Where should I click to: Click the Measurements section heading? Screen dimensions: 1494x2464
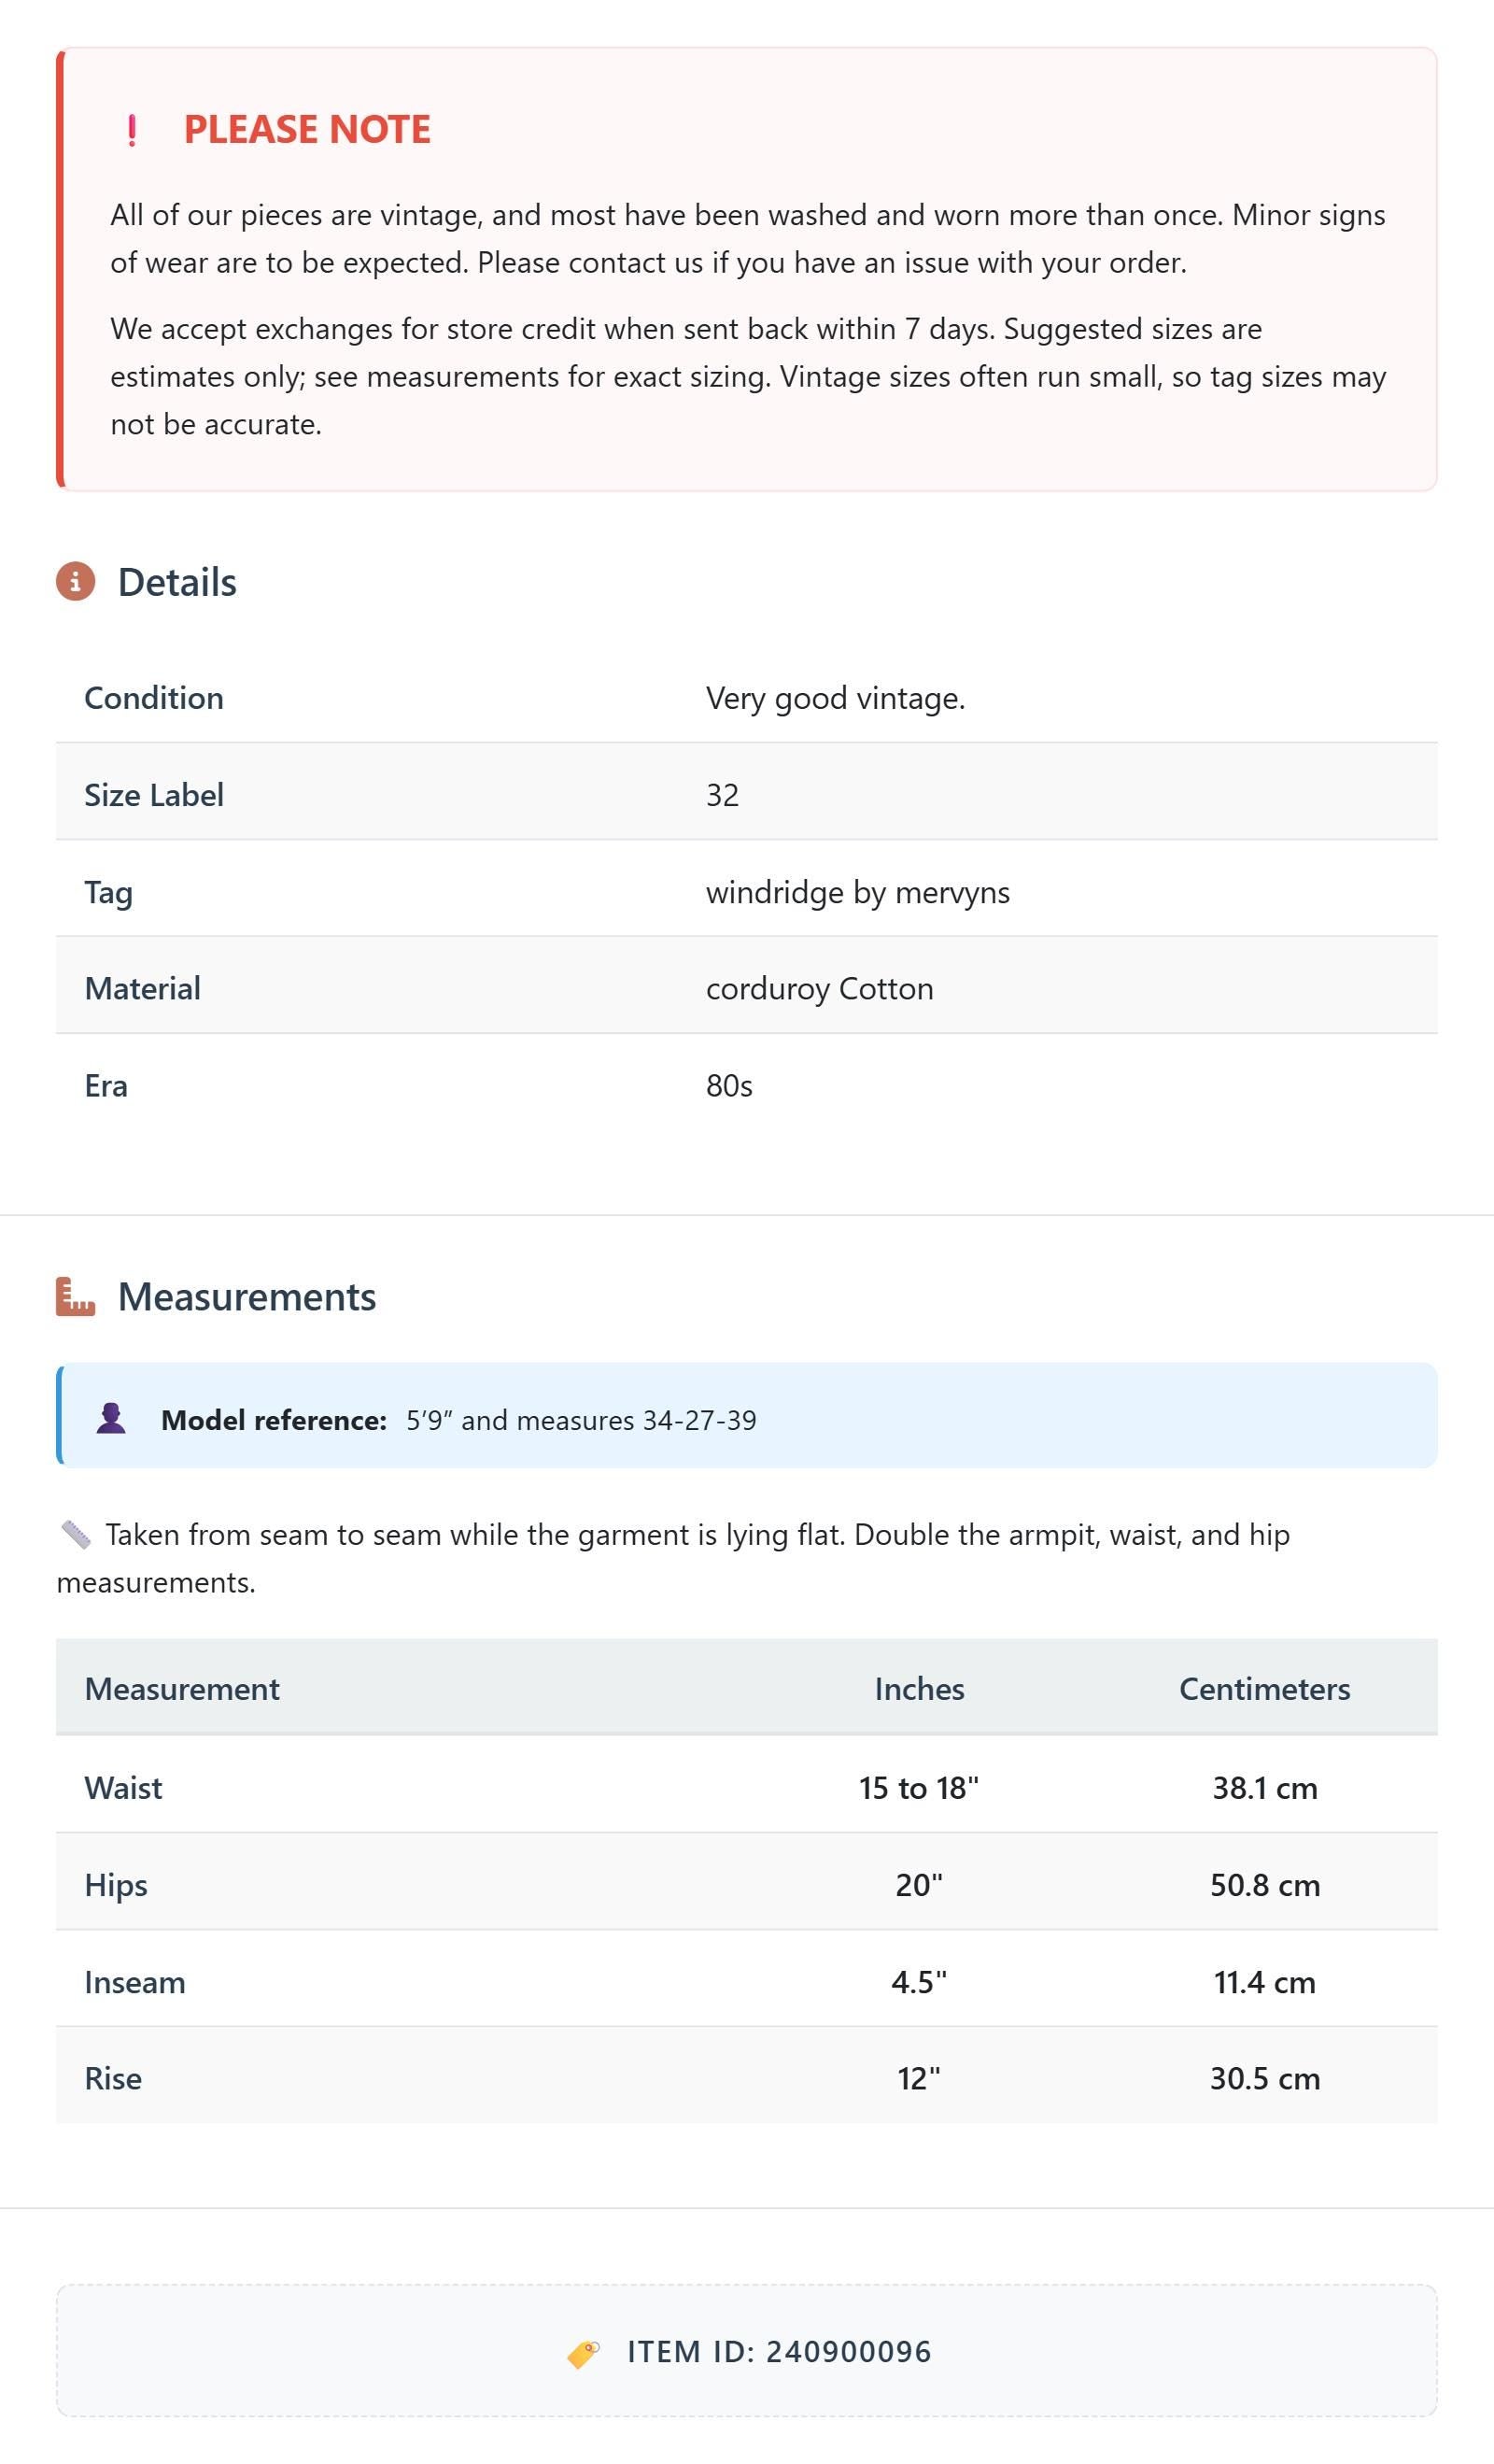pos(247,1296)
